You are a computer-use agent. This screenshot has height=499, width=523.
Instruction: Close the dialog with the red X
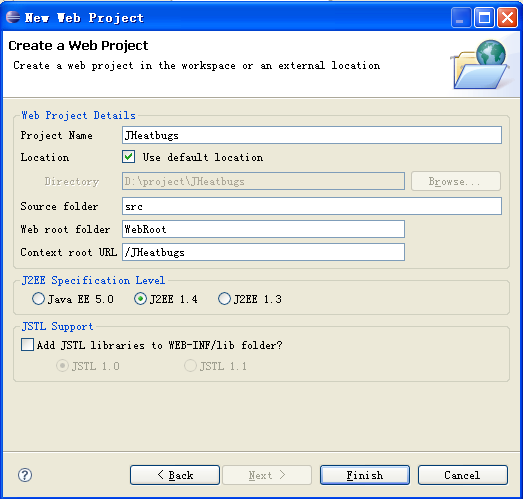coord(507,17)
